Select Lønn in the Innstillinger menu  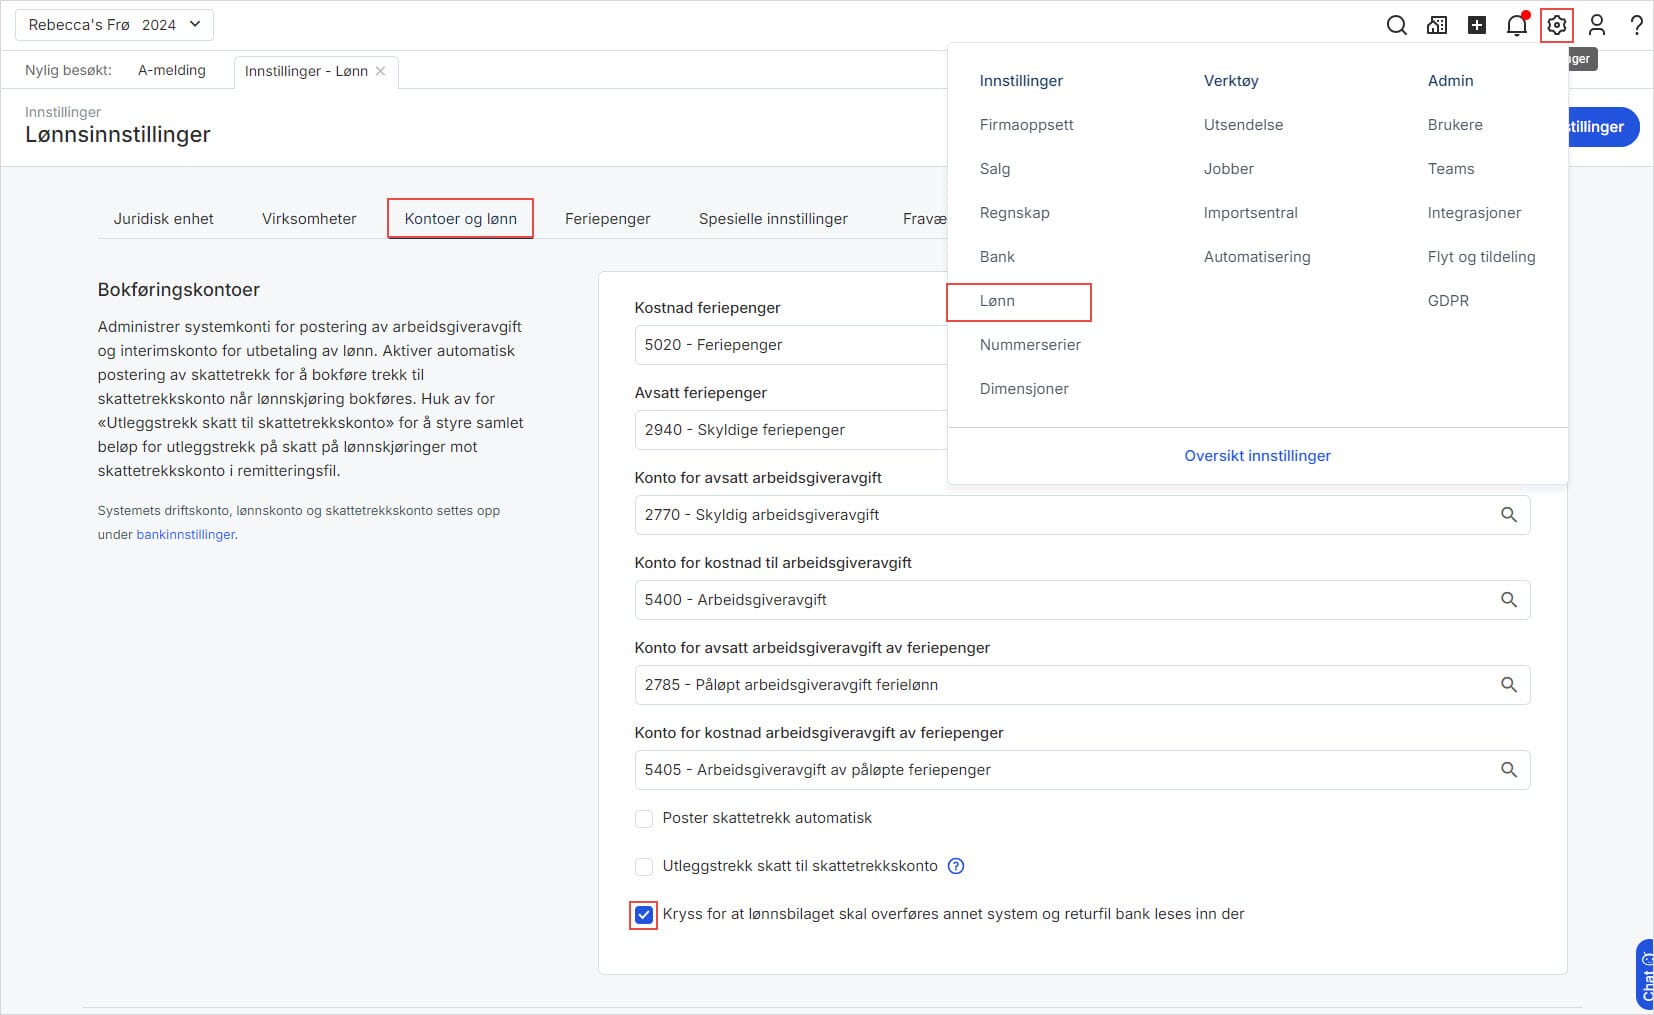pos(998,301)
